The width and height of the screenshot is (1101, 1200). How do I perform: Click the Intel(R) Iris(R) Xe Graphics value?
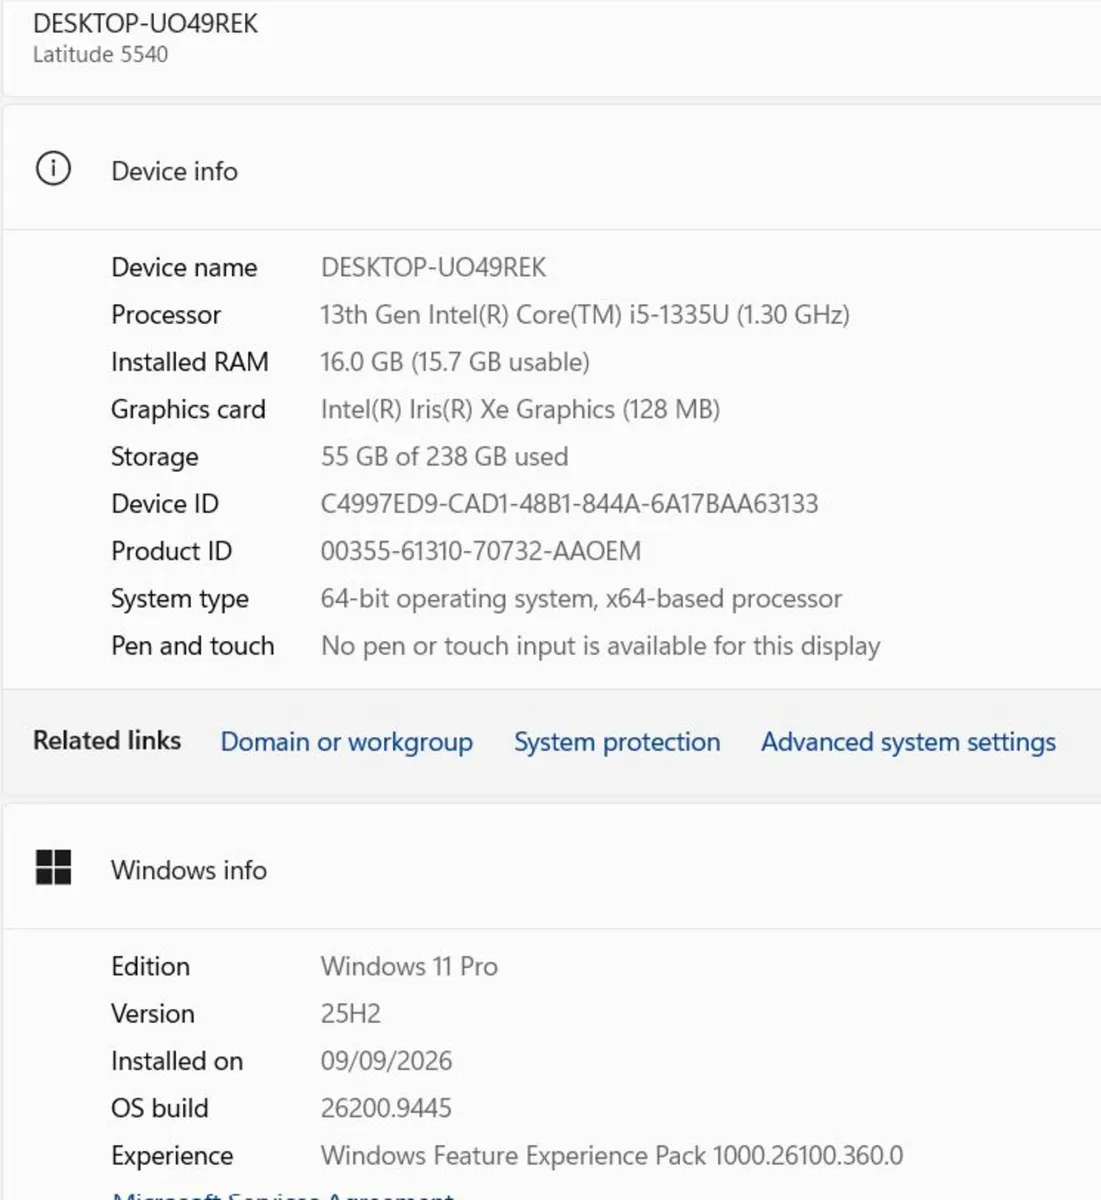[520, 410]
